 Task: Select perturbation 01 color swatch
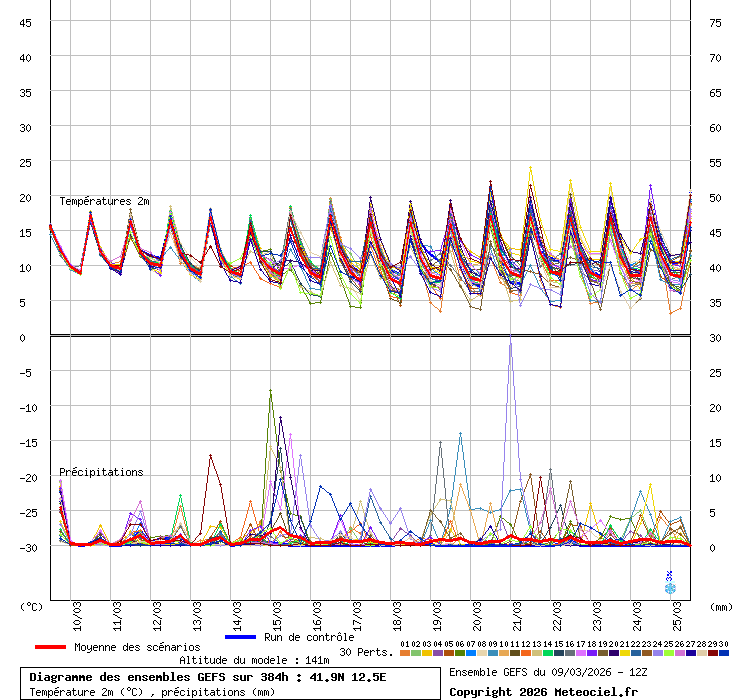pos(404,653)
